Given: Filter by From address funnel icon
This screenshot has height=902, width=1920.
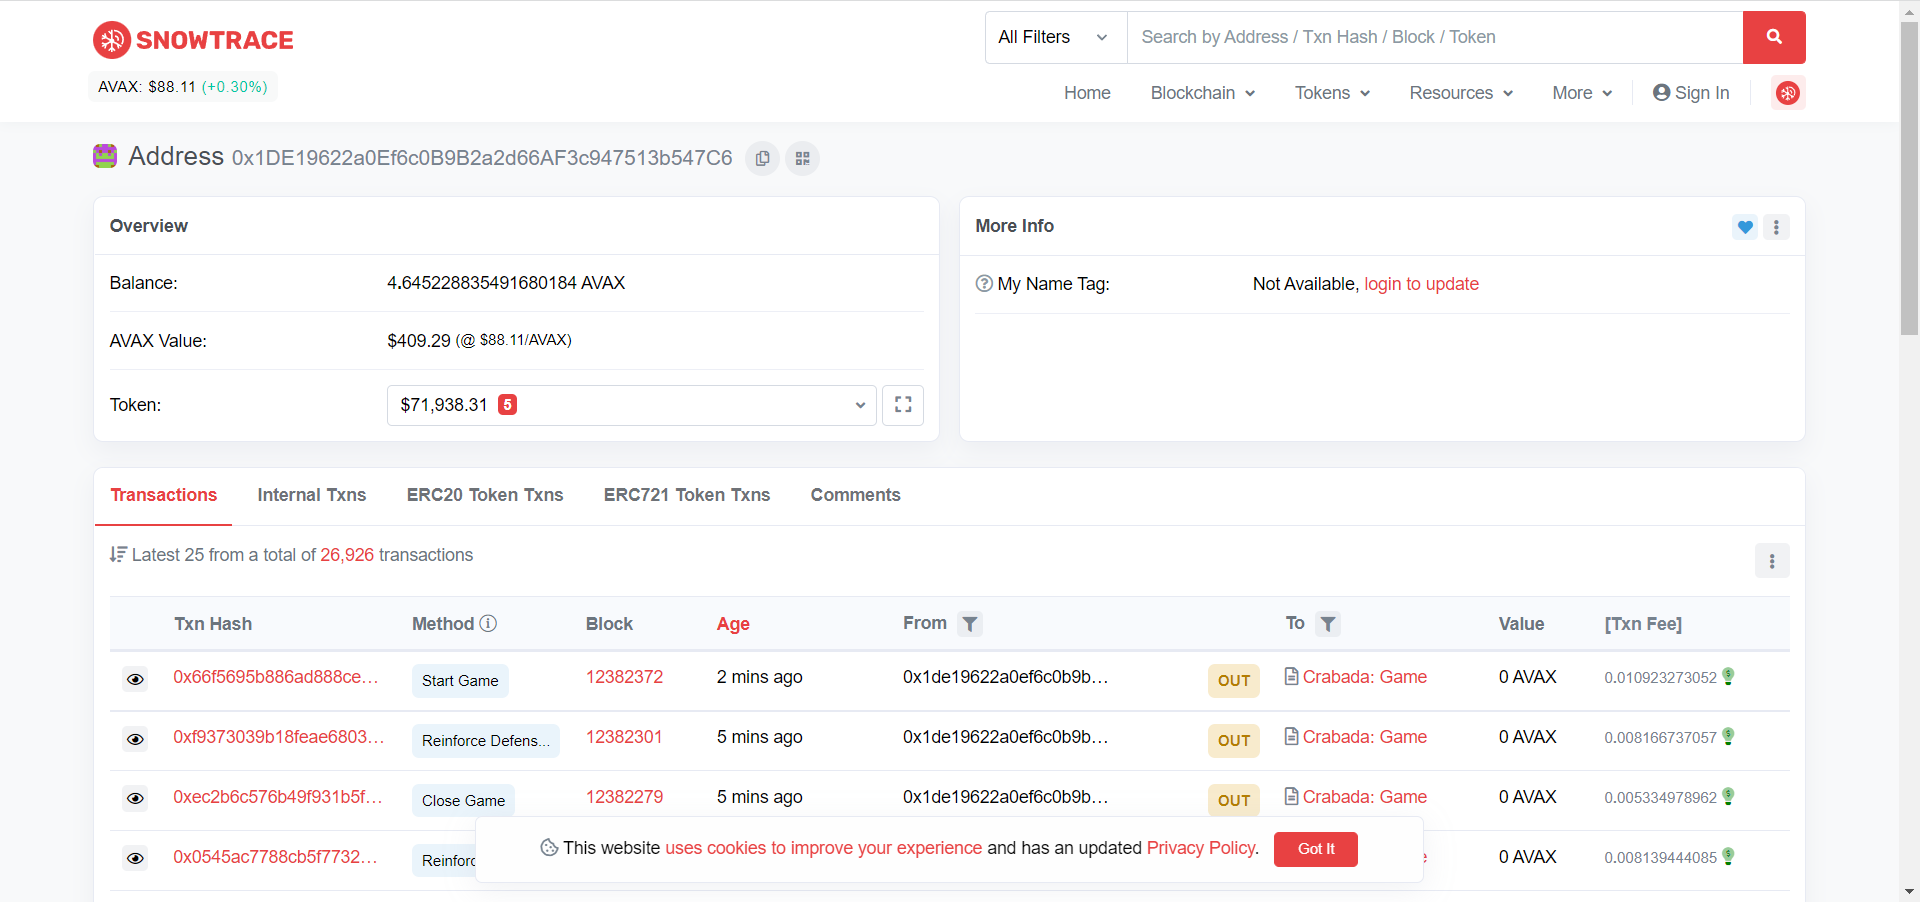Looking at the screenshot, I should [969, 624].
